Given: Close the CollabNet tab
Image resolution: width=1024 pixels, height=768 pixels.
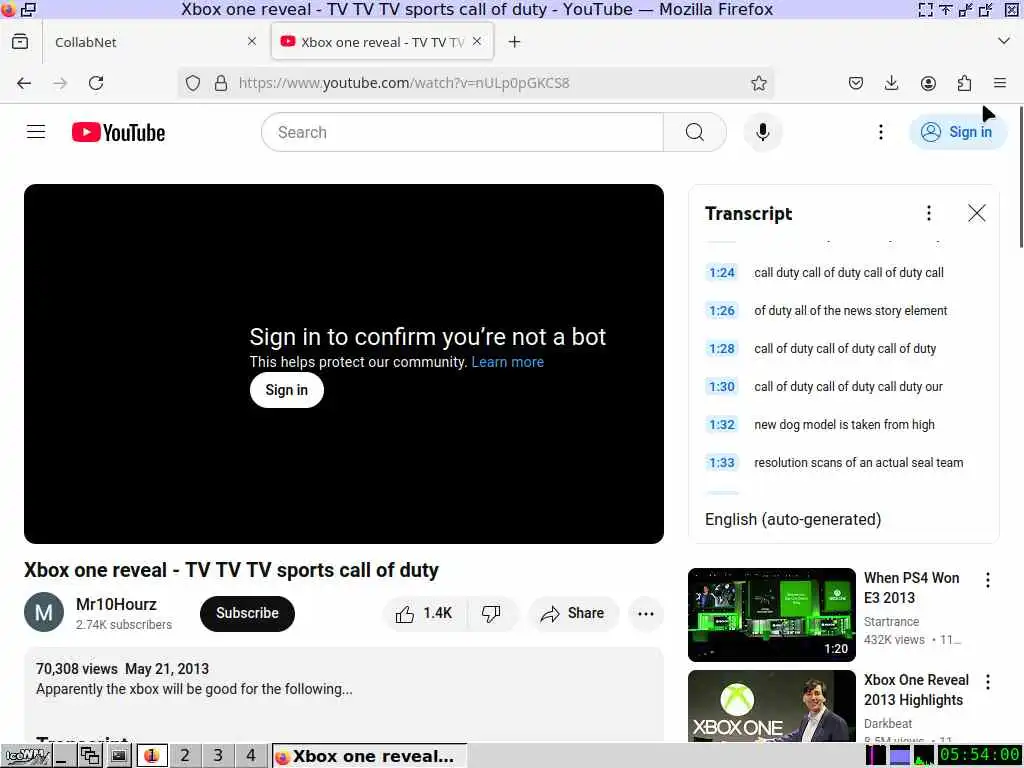Looking at the screenshot, I should click(252, 41).
